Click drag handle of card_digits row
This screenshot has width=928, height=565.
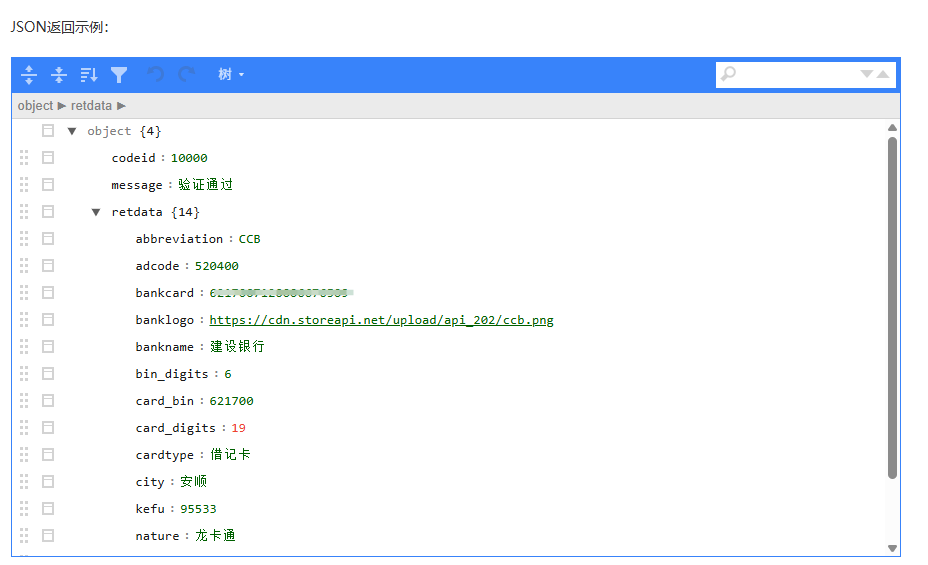click(x=24, y=428)
